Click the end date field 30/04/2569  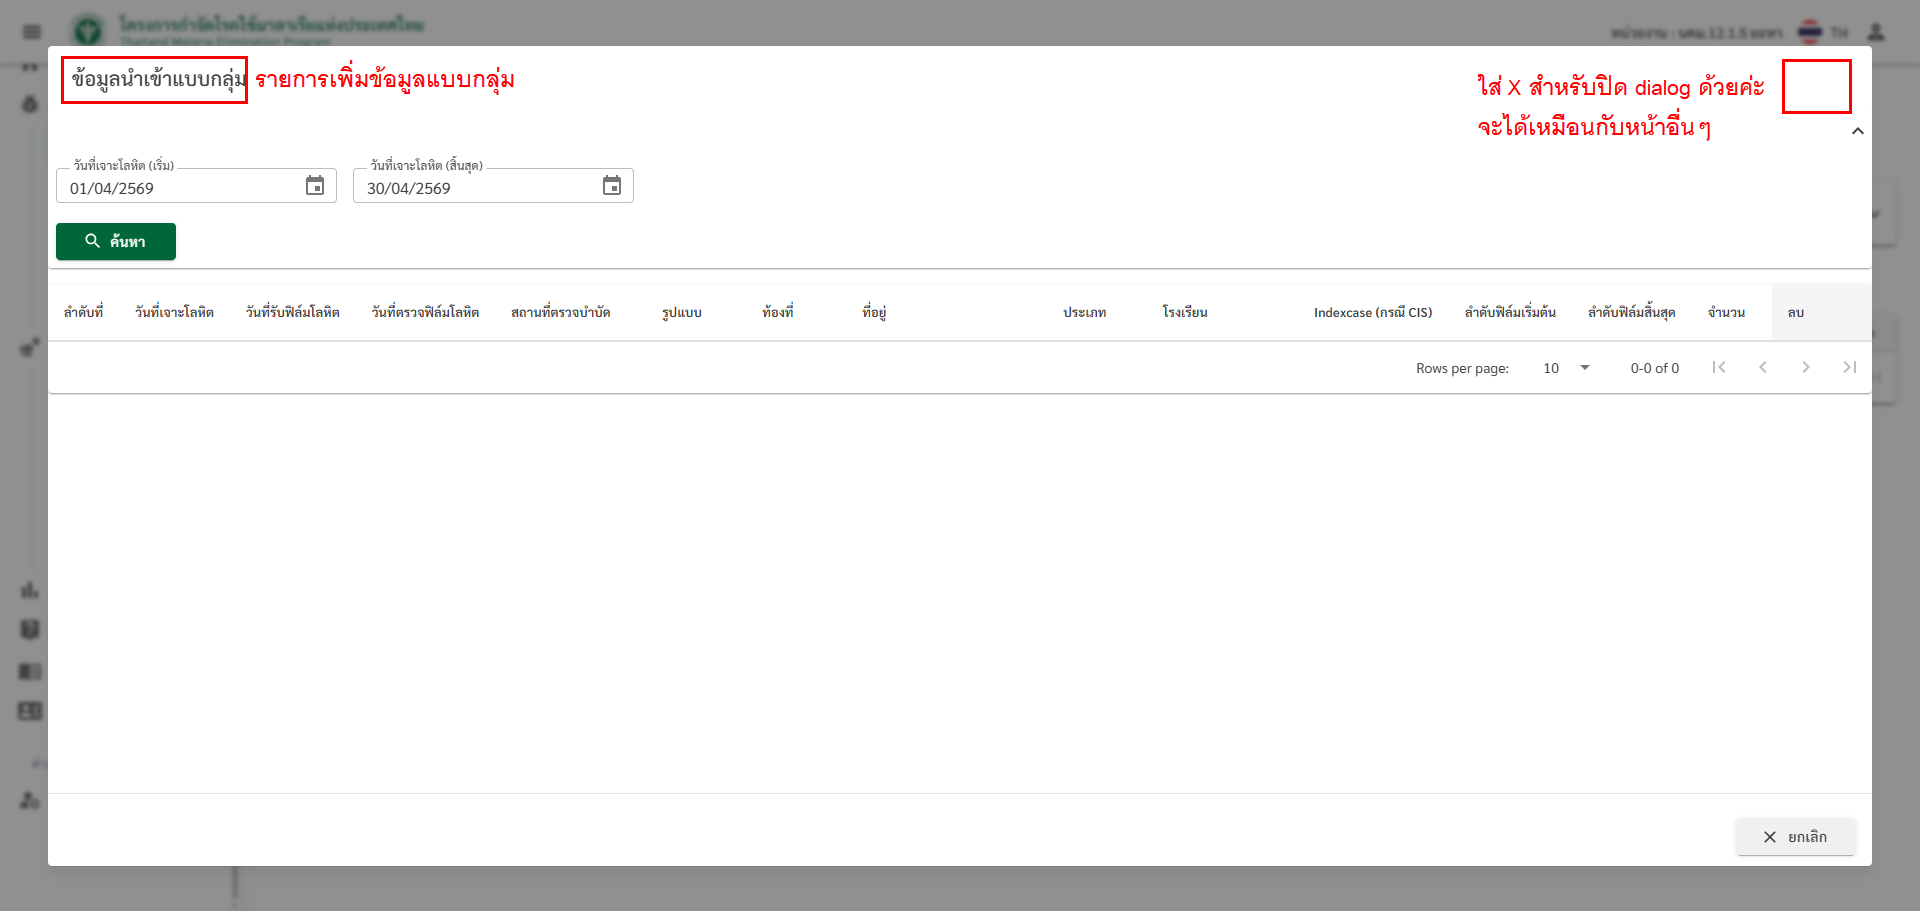pos(478,188)
